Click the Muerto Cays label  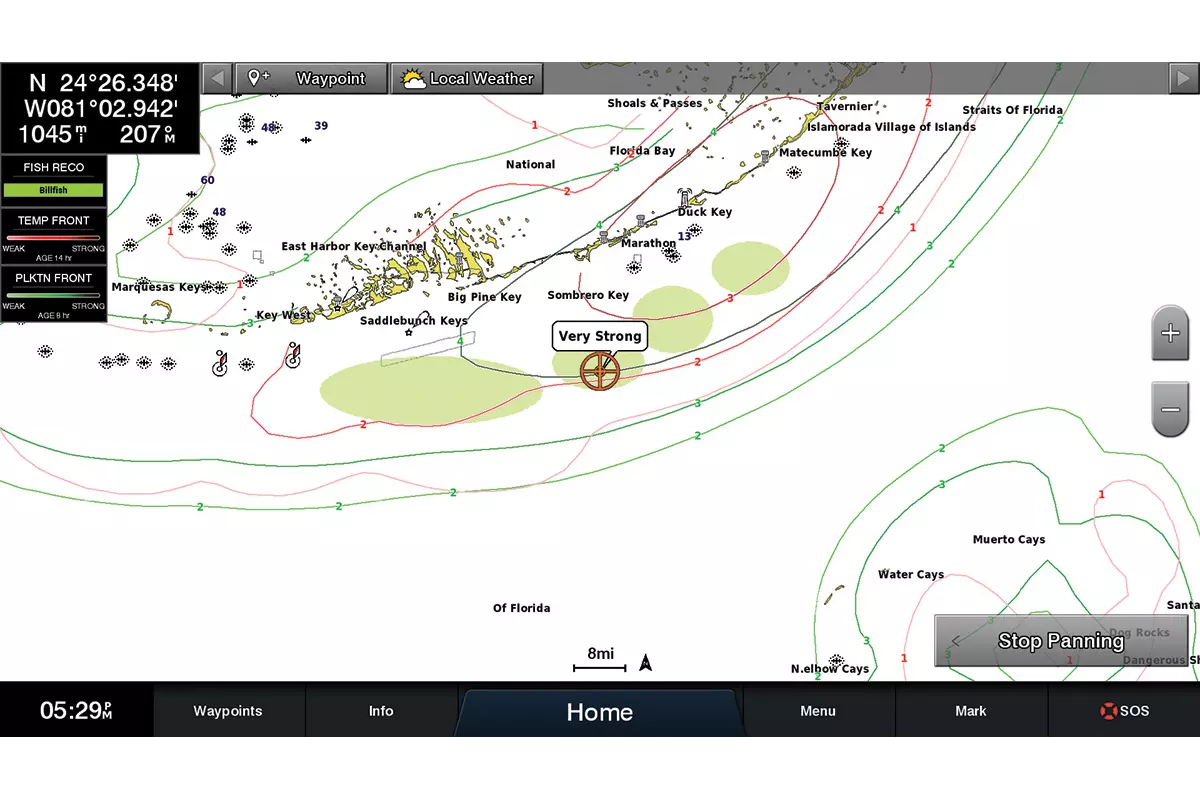1009,540
